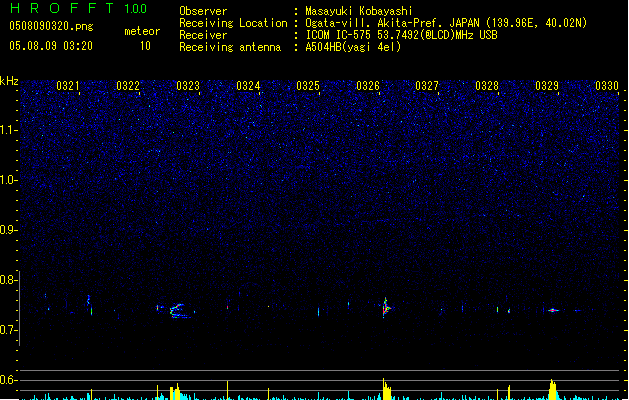
Task: Click the 0.6 frequency axis label
Action: point(8,380)
